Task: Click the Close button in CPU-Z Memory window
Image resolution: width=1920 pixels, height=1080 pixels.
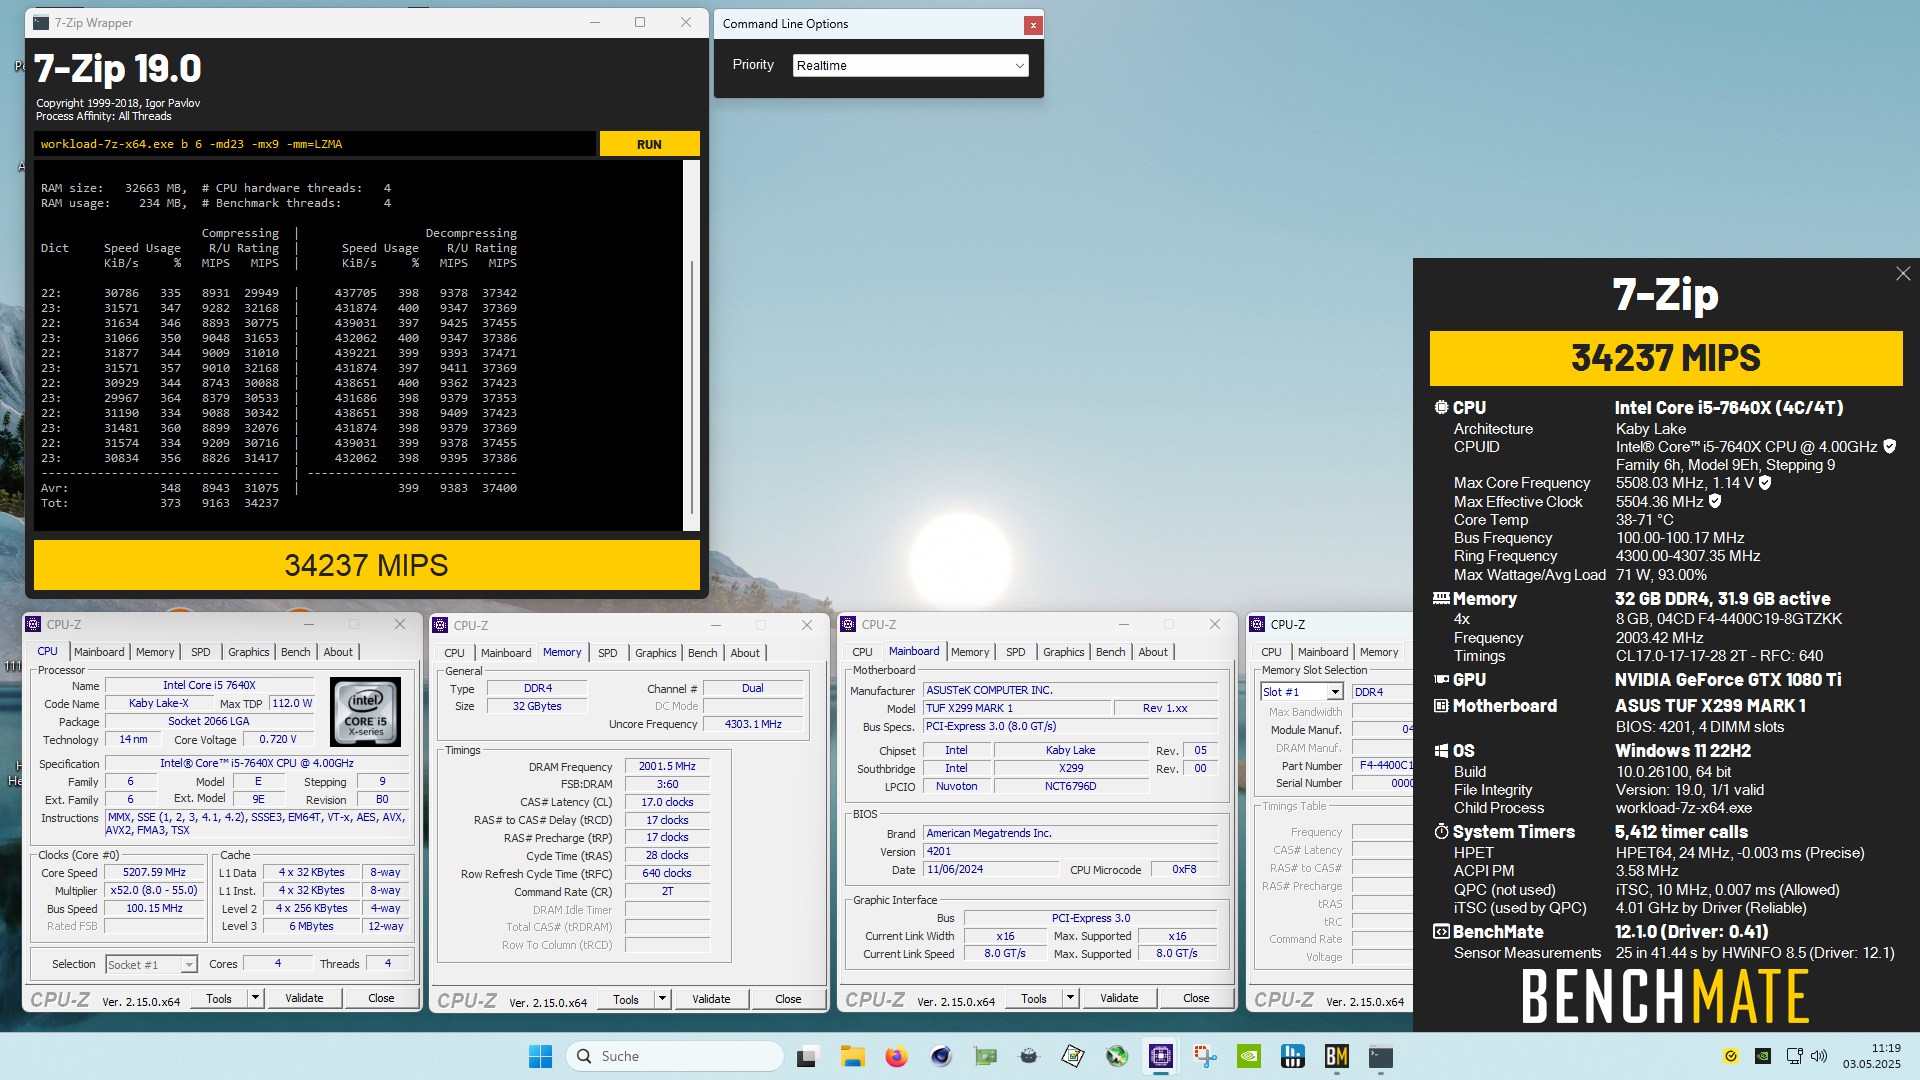Action: coord(788,999)
